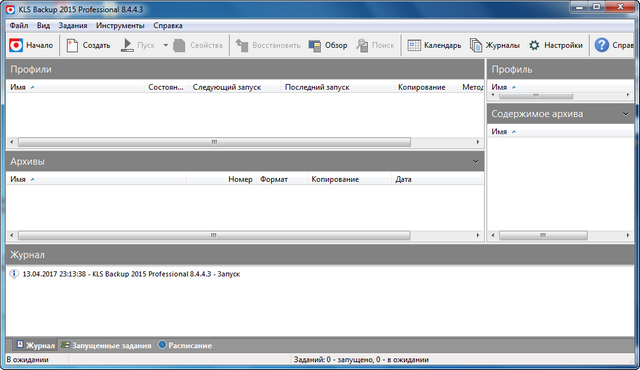Click the Следующий запуск column header
This screenshot has width=640, height=370.
click(x=234, y=87)
